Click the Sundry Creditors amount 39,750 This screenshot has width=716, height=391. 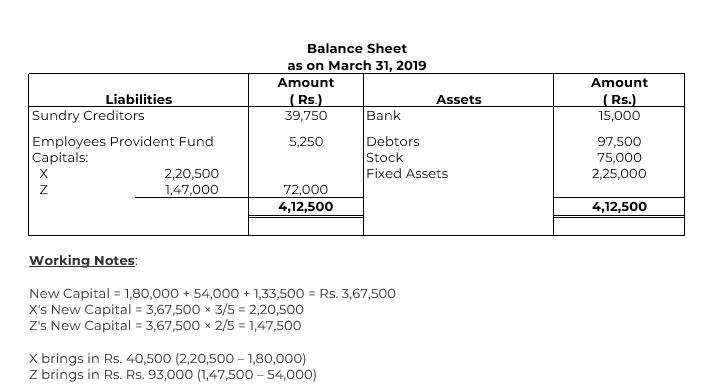tap(306, 116)
